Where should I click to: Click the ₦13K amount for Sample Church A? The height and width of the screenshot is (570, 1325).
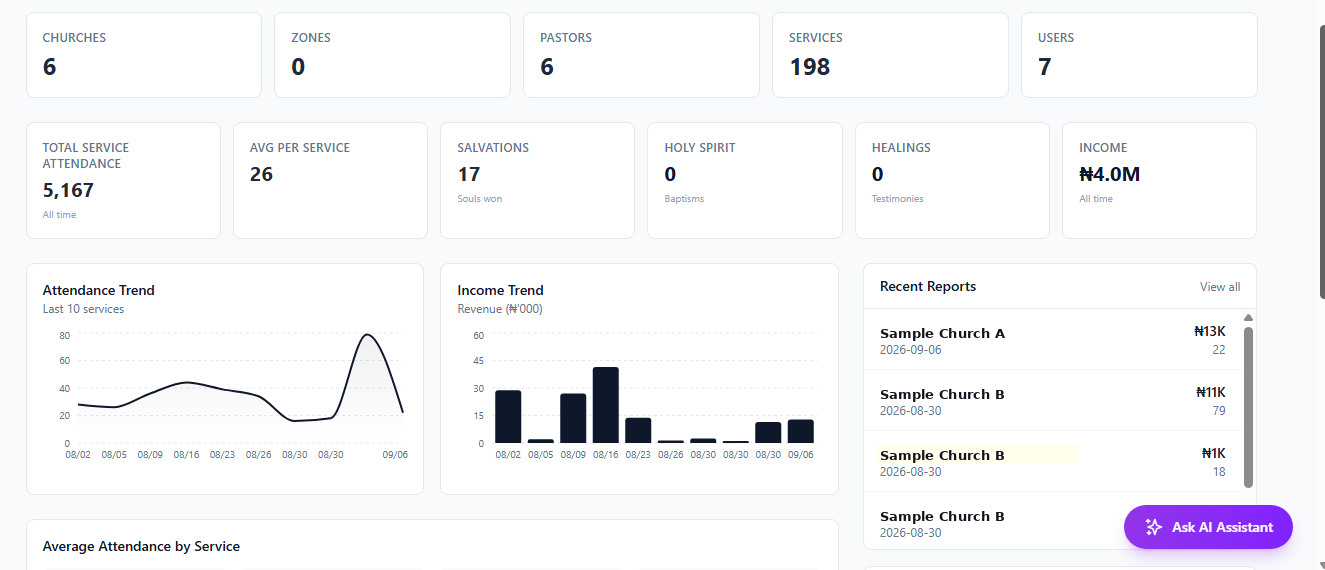click(1210, 332)
